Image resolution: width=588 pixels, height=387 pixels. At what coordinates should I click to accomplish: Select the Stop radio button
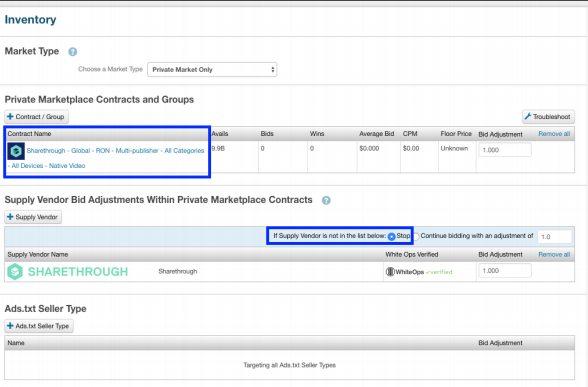click(391, 236)
